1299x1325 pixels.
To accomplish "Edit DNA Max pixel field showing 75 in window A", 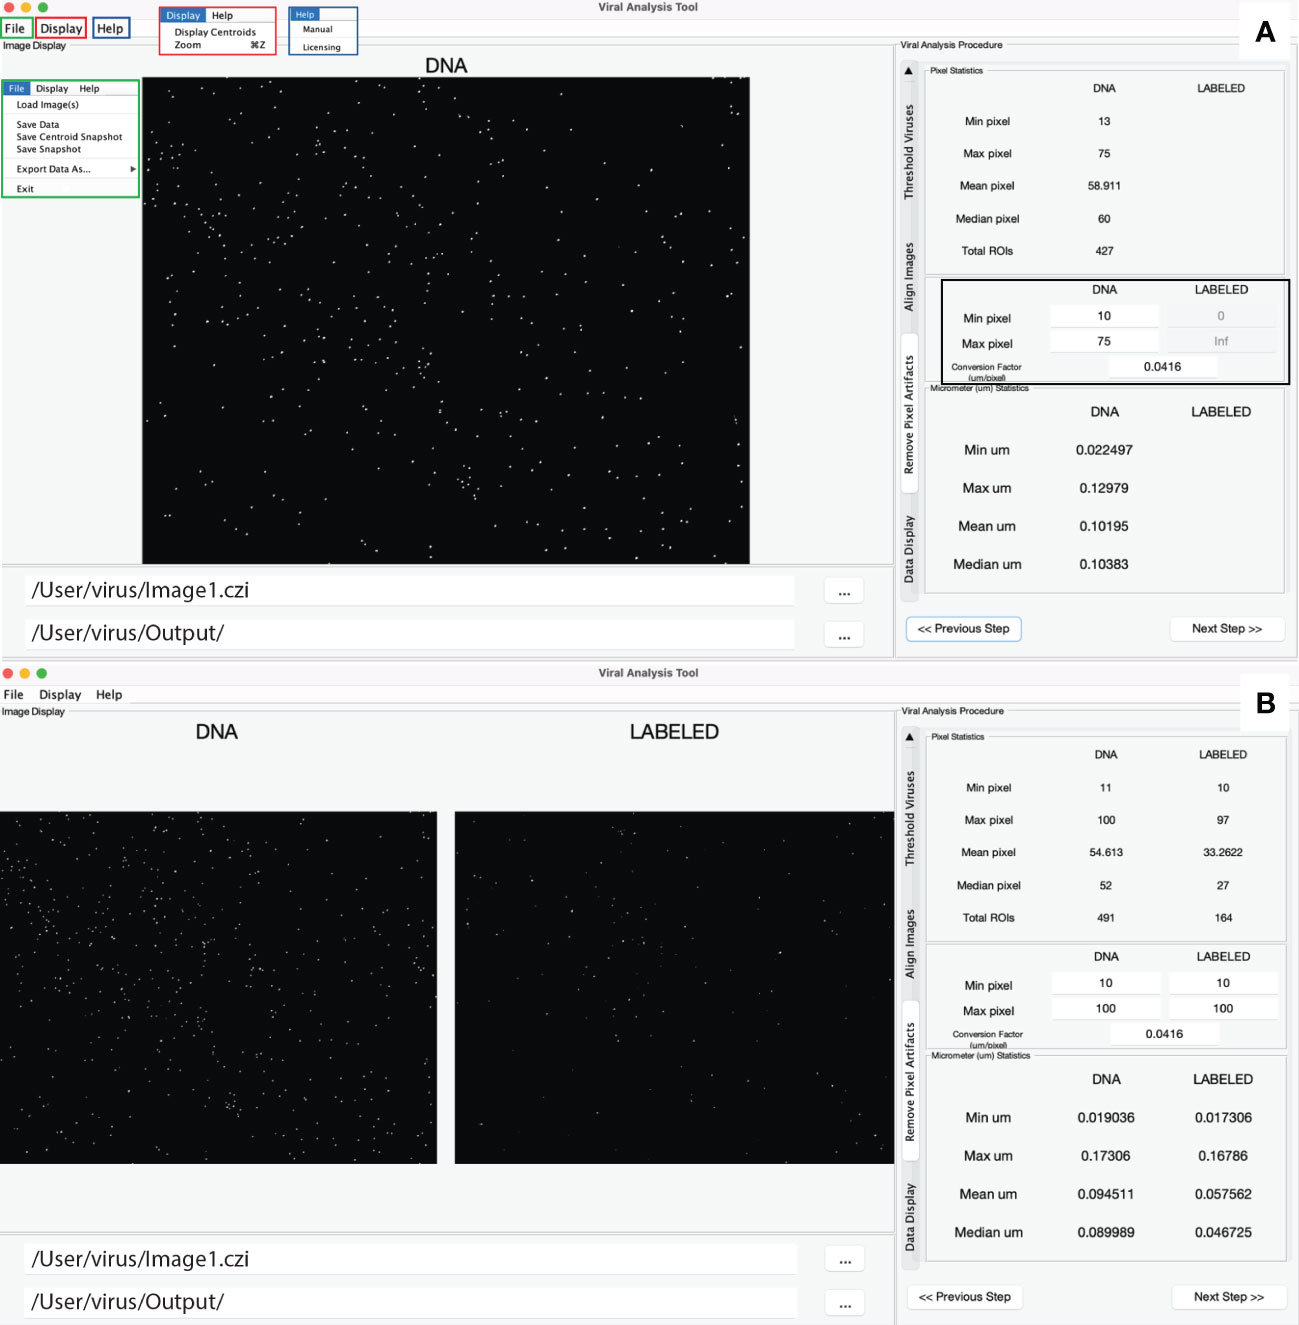I will pos(1104,341).
